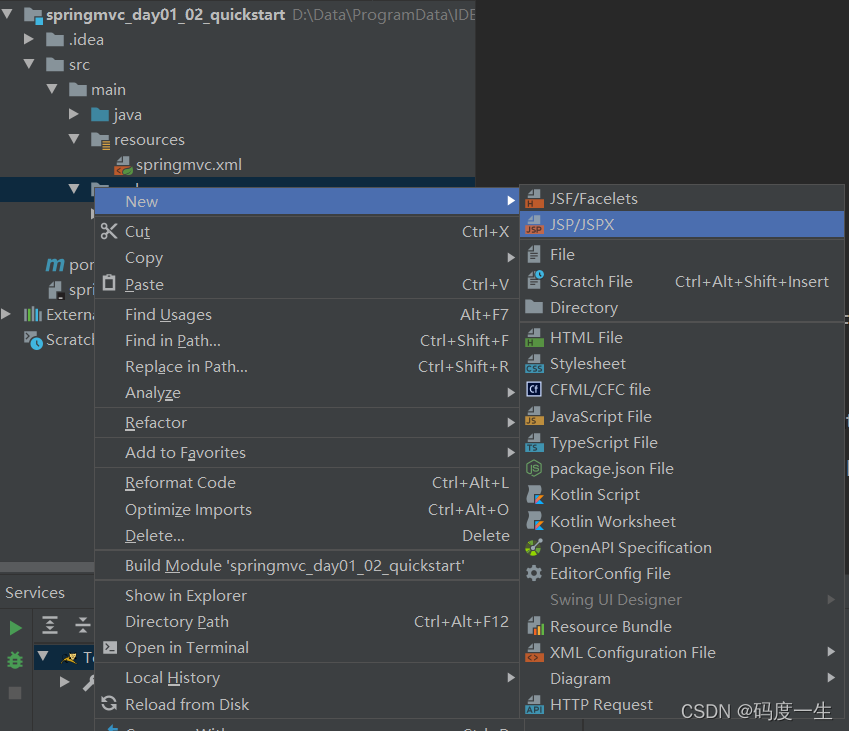849x731 pixels.
Task: Choose Directory Path menu item
Action: [x=307, y=622]
